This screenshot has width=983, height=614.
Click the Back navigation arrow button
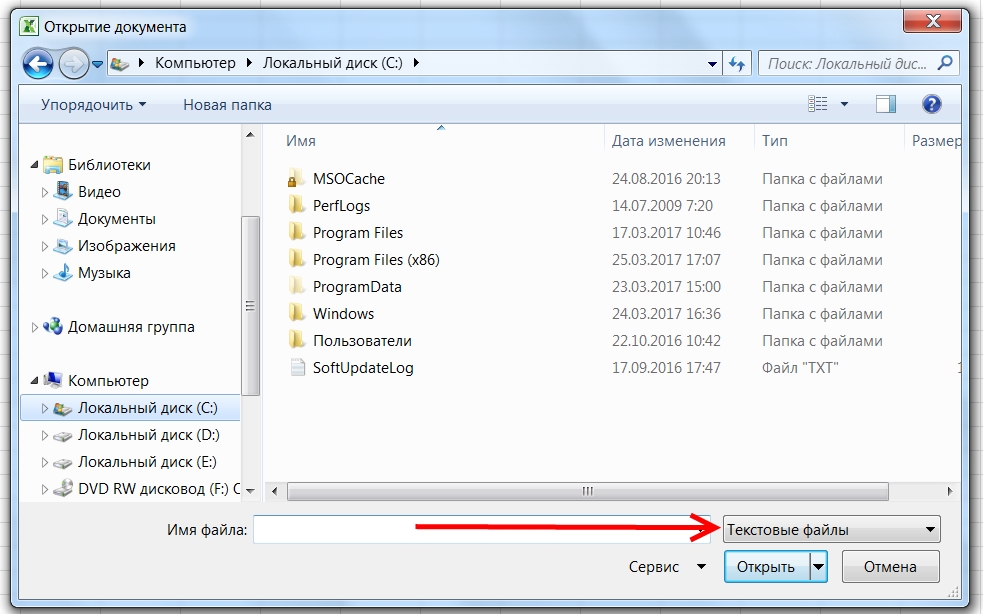pos(38,64)
